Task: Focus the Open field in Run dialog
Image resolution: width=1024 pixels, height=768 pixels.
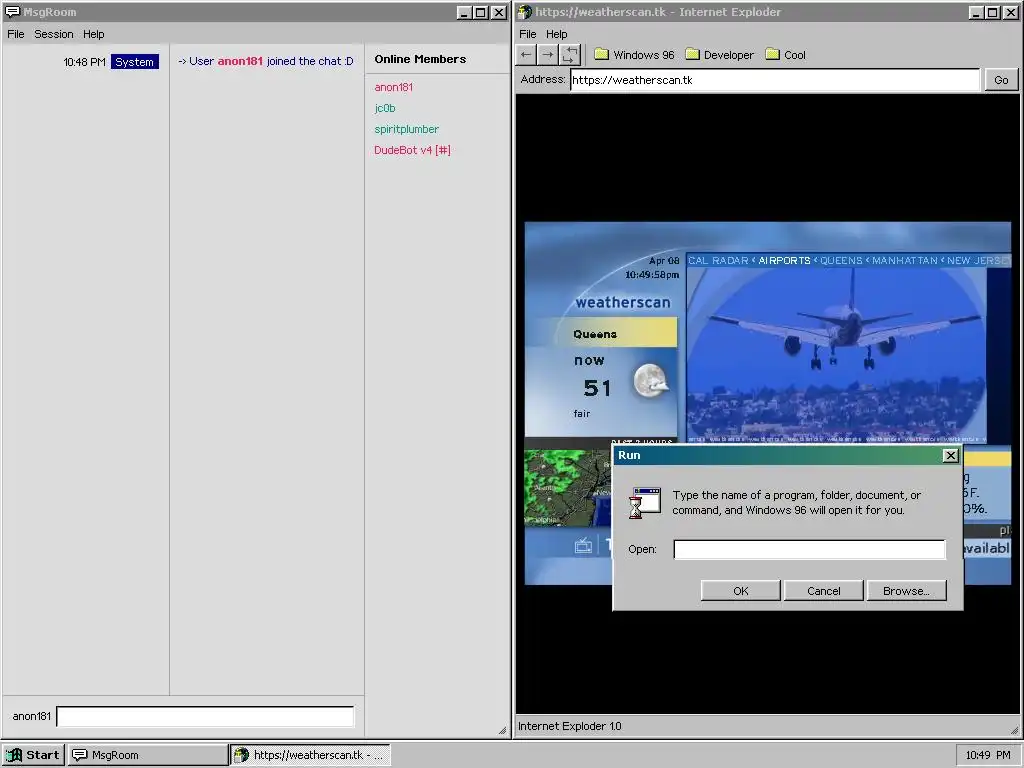Action: point(809,549)
